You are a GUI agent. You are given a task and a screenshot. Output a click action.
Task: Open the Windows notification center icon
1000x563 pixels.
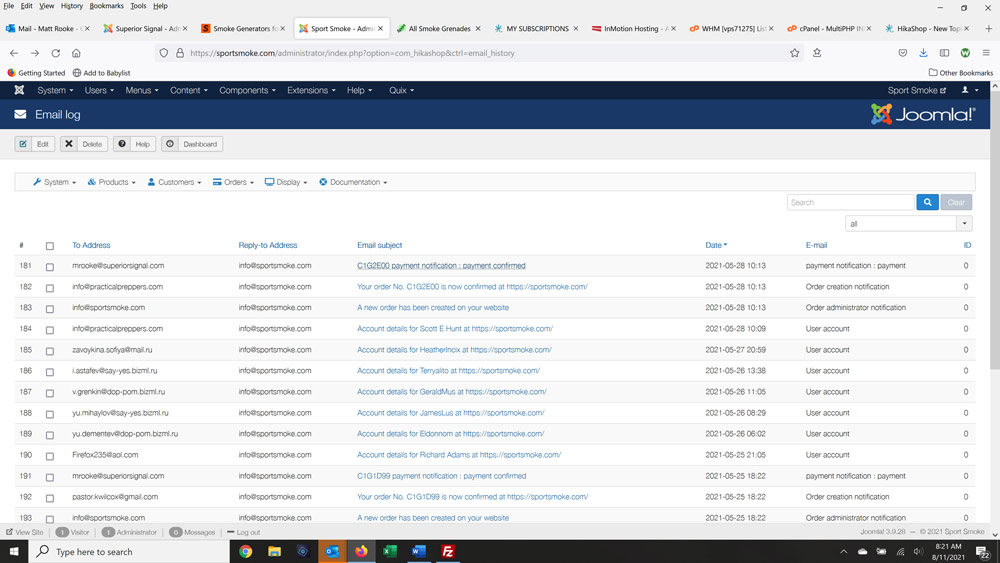983,552
